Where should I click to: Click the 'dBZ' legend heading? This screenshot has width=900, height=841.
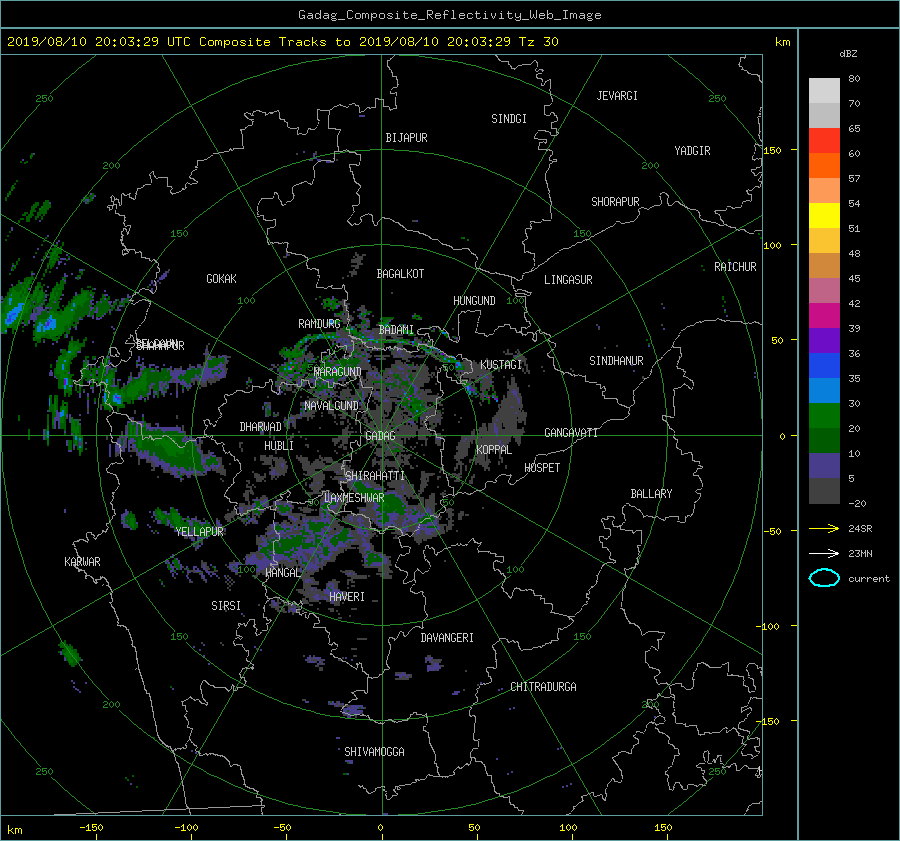(x=848, y=54)
